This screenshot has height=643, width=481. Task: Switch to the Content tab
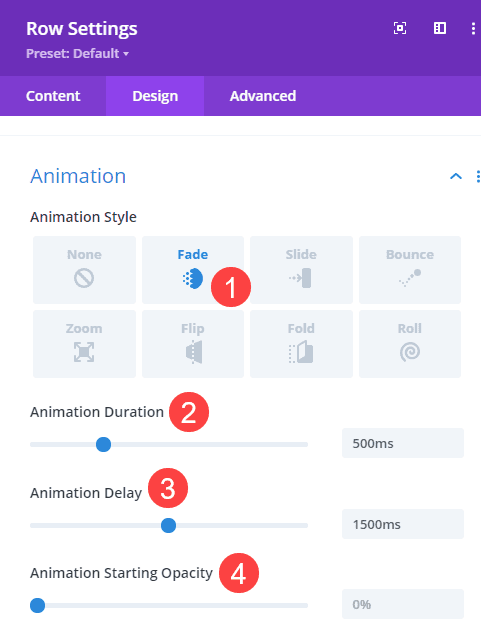(x=53, y=96)
